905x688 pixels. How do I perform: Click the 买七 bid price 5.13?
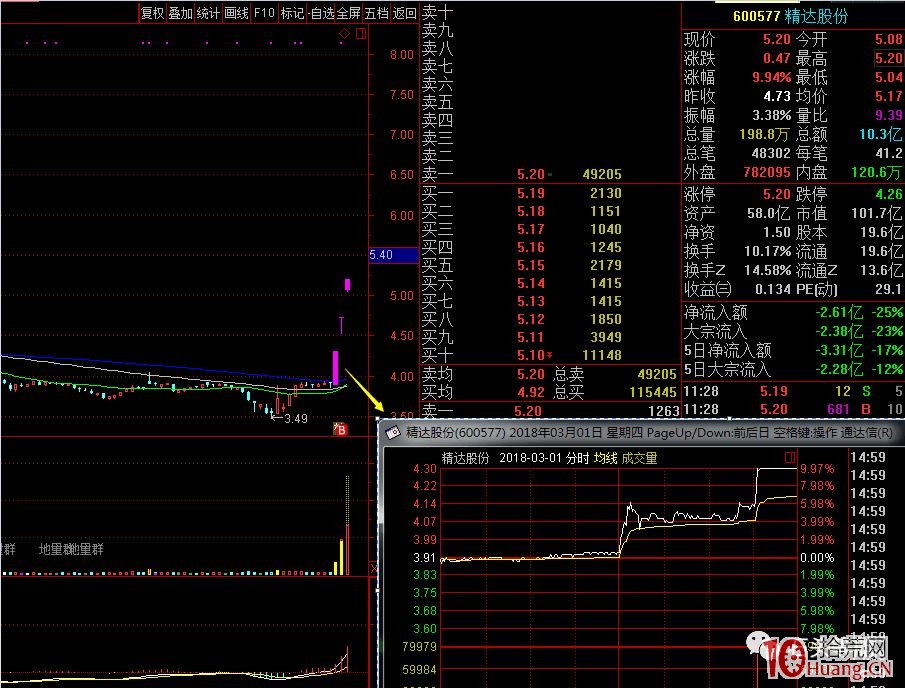point(530,301)
